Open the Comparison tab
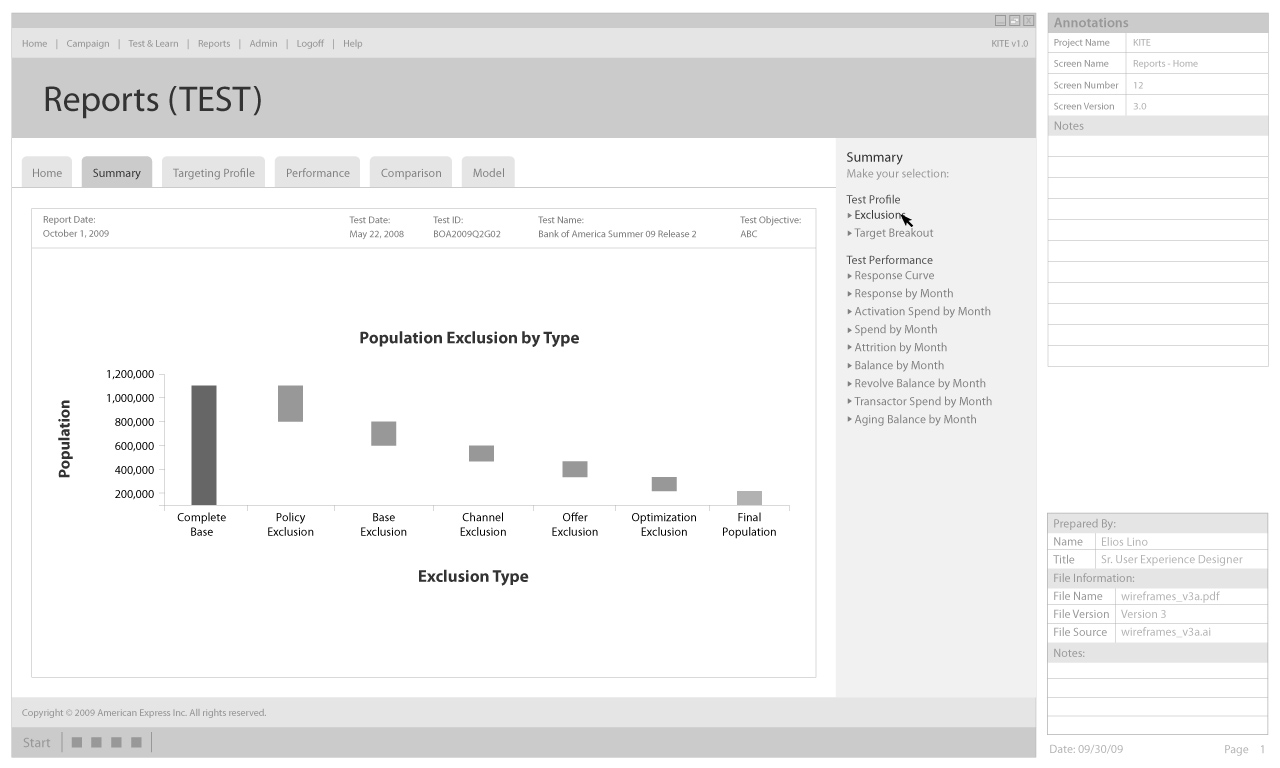The width and height of the screenshot is (1280, 768). (x=411, y=173)
